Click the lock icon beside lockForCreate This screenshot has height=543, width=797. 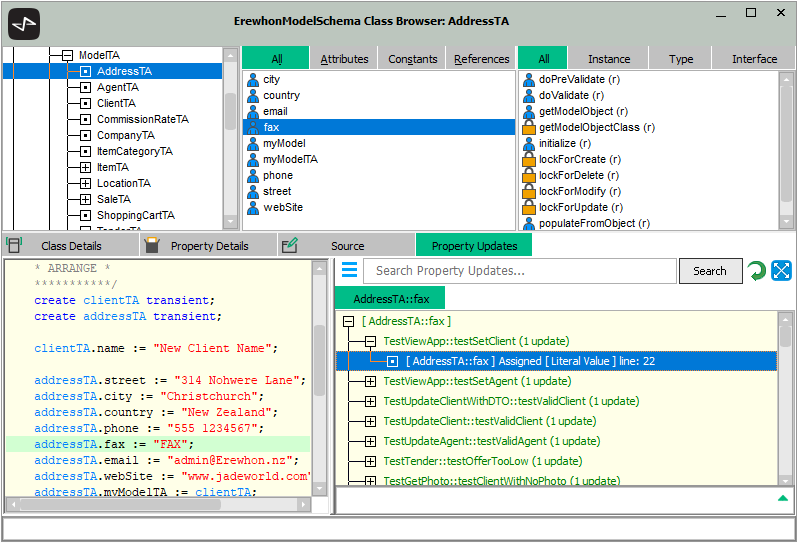point(529,159)
